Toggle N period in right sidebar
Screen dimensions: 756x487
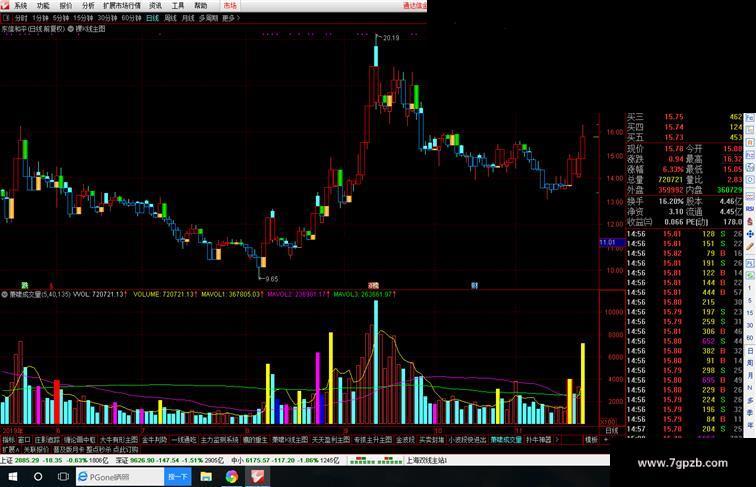(750, 388)
